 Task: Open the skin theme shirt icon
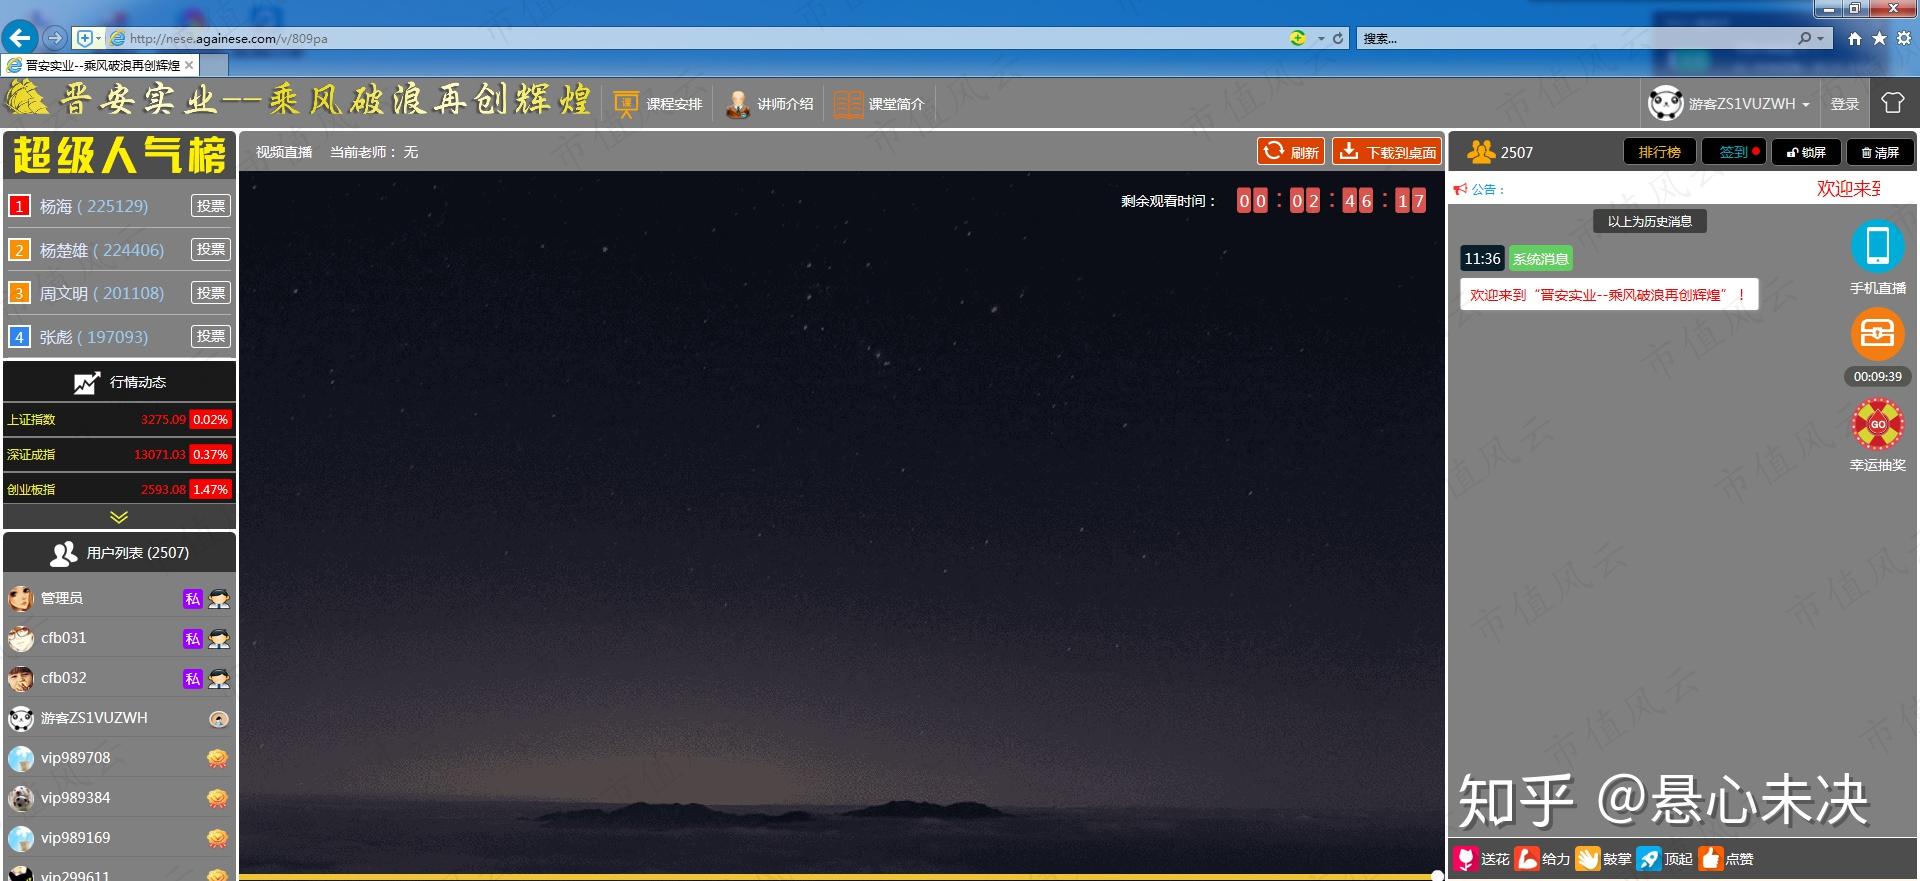pos(1893,103)
